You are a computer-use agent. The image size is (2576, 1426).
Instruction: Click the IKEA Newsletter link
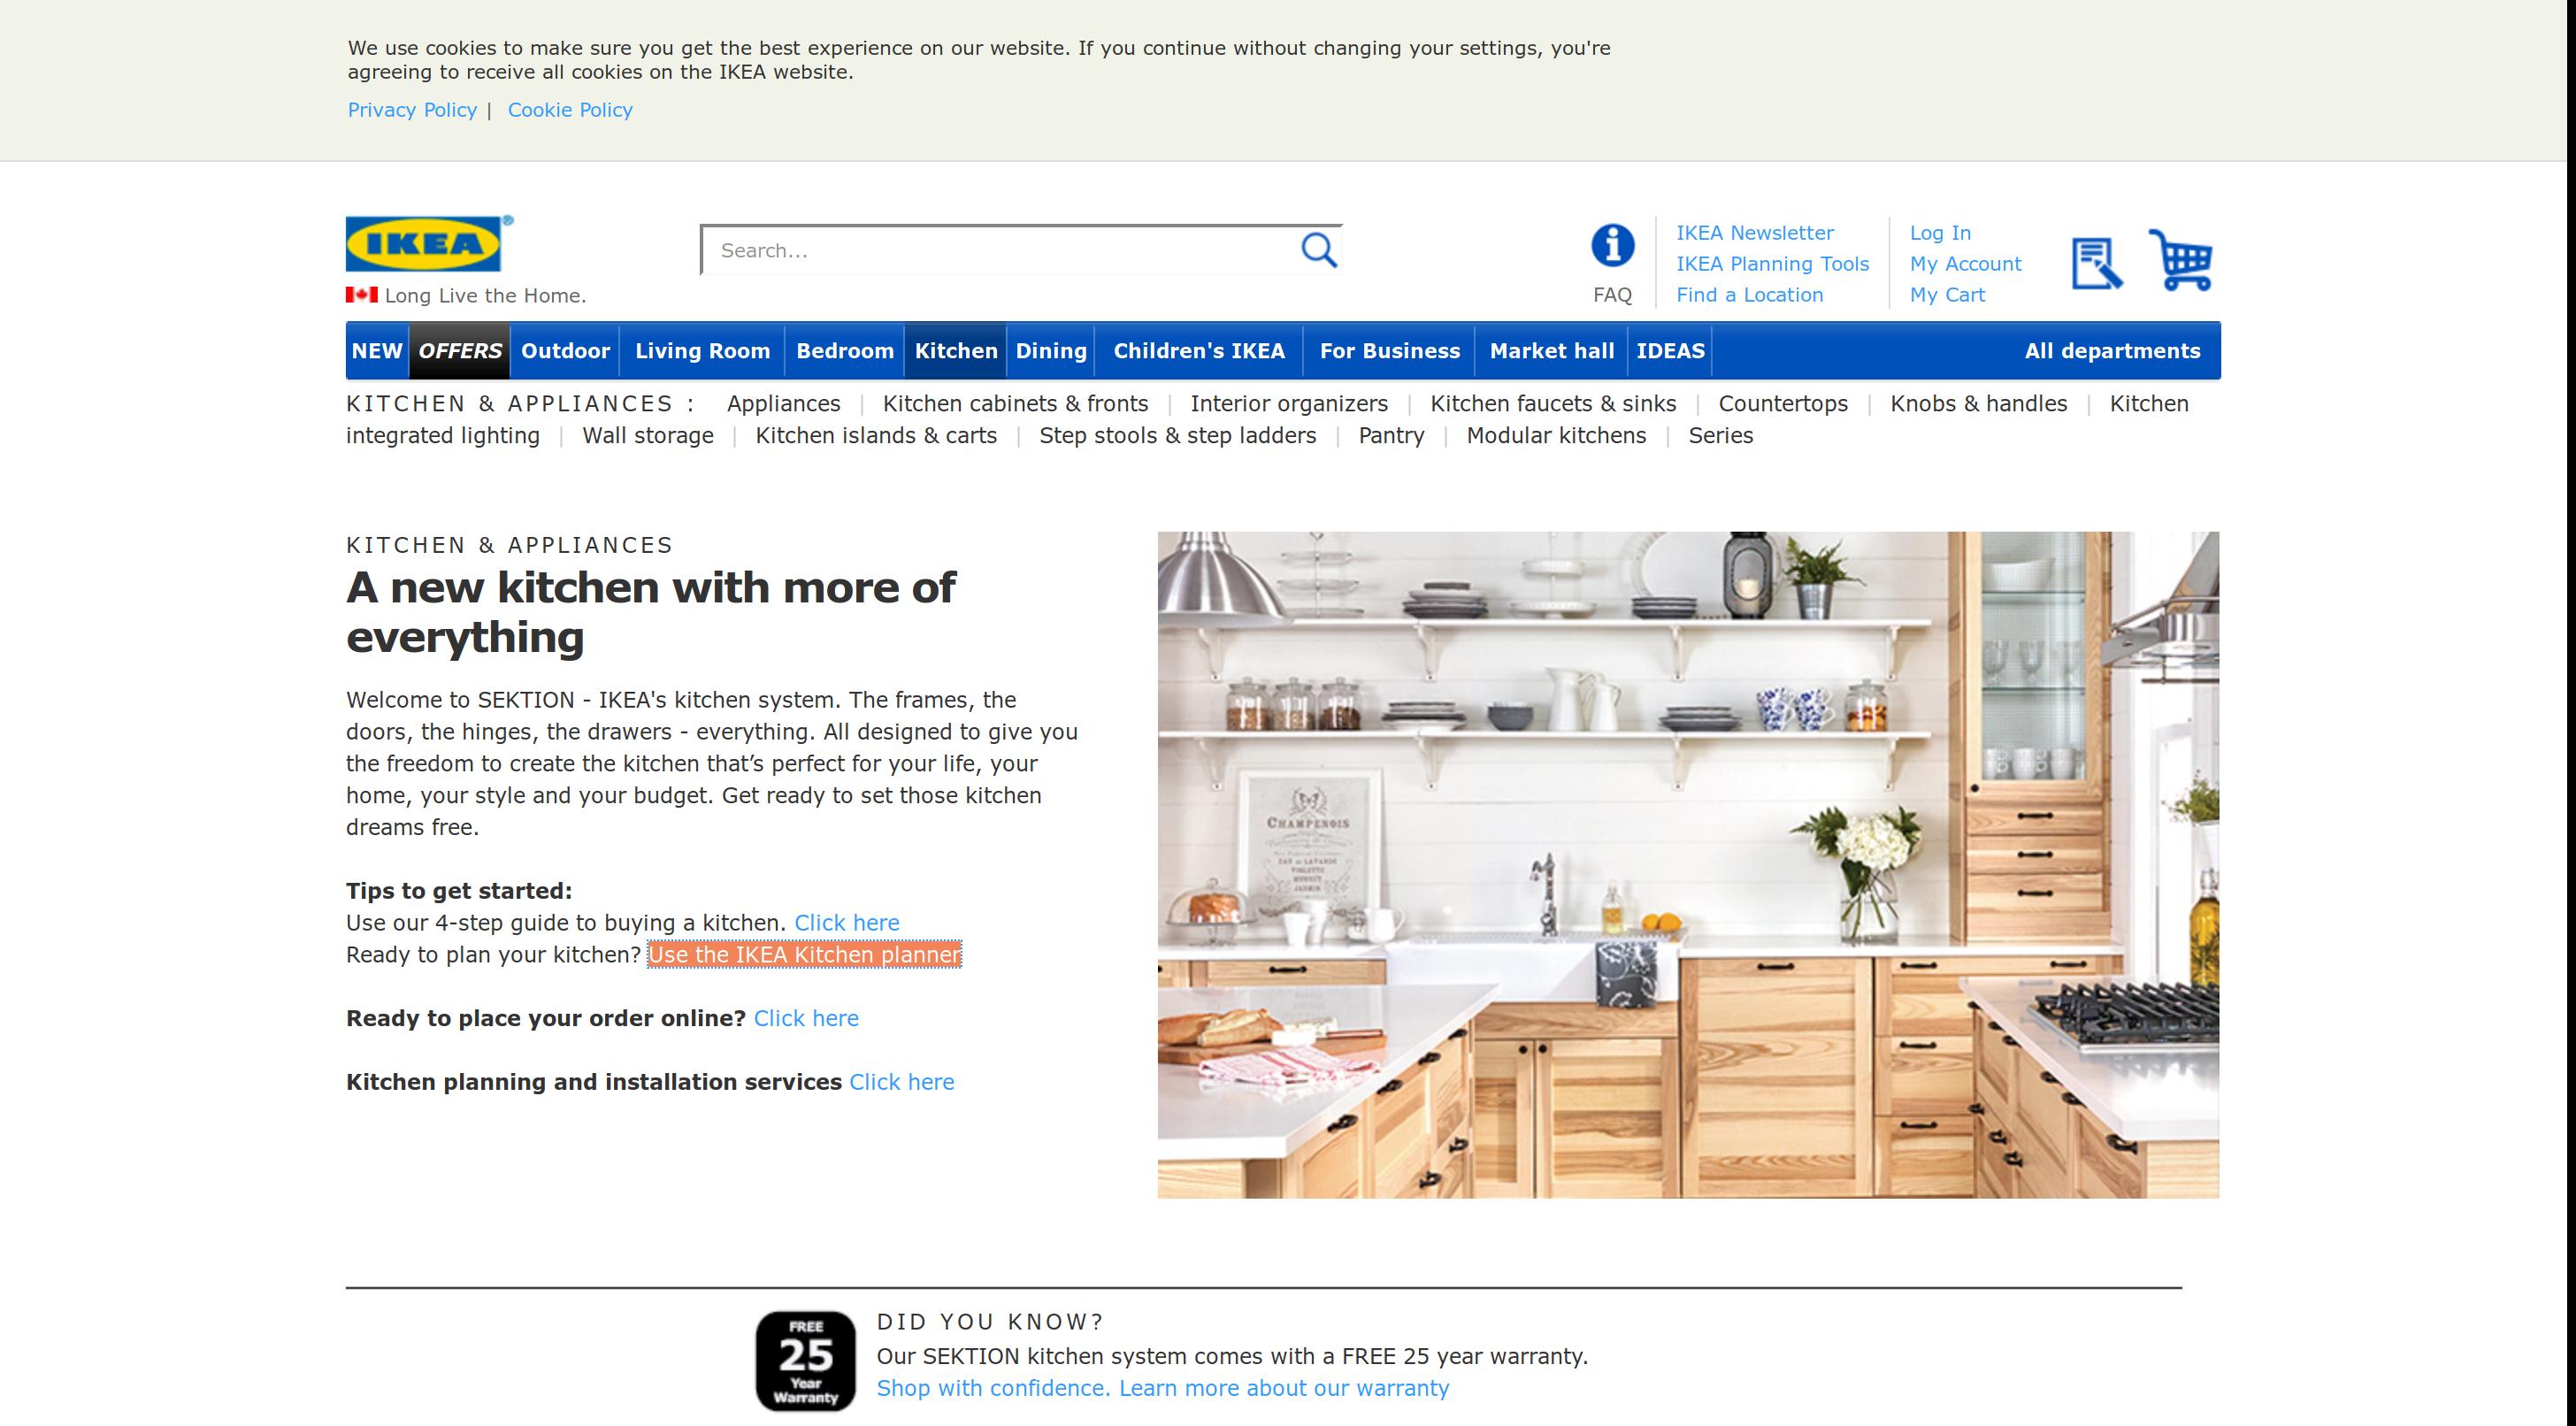pyautogui.click(x=1755, y=233)
